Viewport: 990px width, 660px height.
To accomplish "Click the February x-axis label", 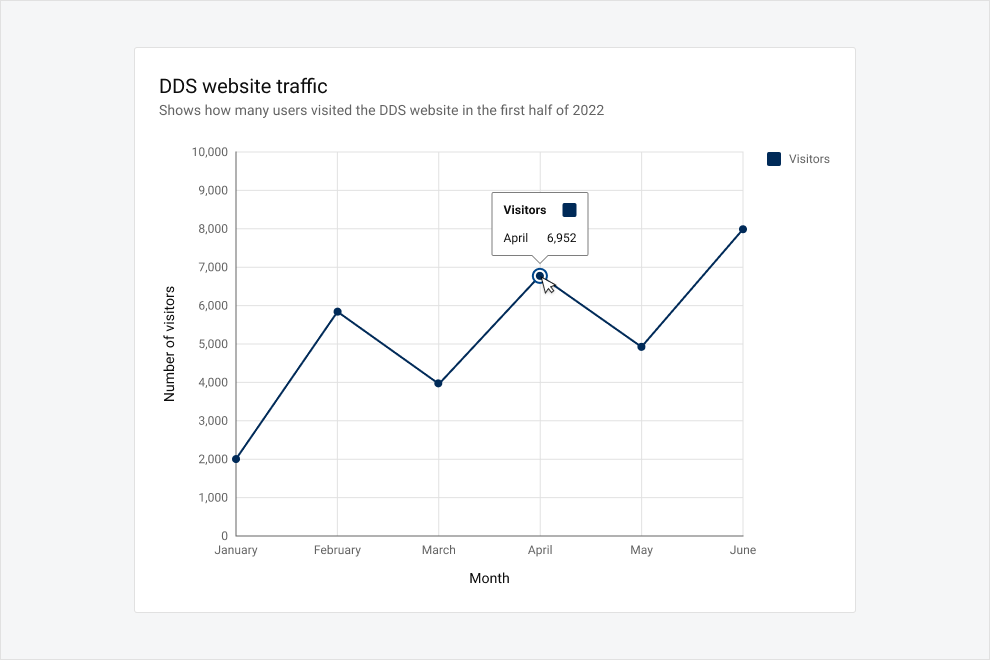I will [337, 550].
